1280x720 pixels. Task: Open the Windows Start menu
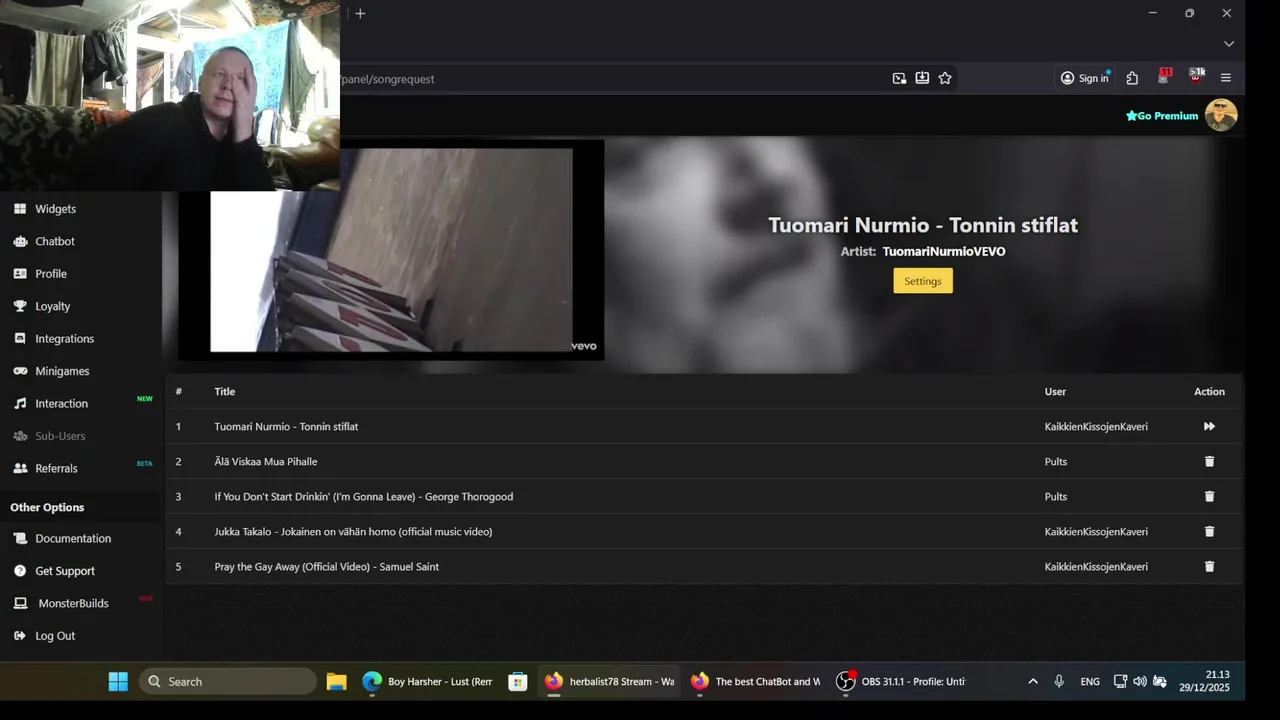tap(118, 681)
